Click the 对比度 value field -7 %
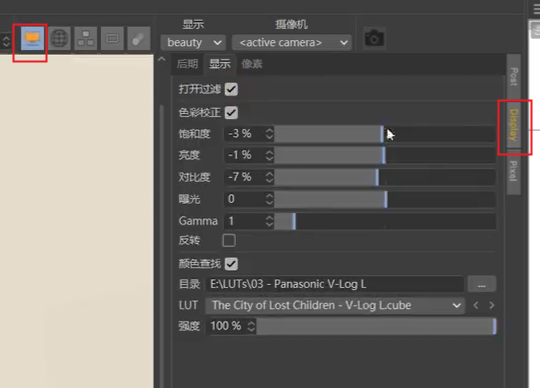540x388 pixels. pos(245,177)
